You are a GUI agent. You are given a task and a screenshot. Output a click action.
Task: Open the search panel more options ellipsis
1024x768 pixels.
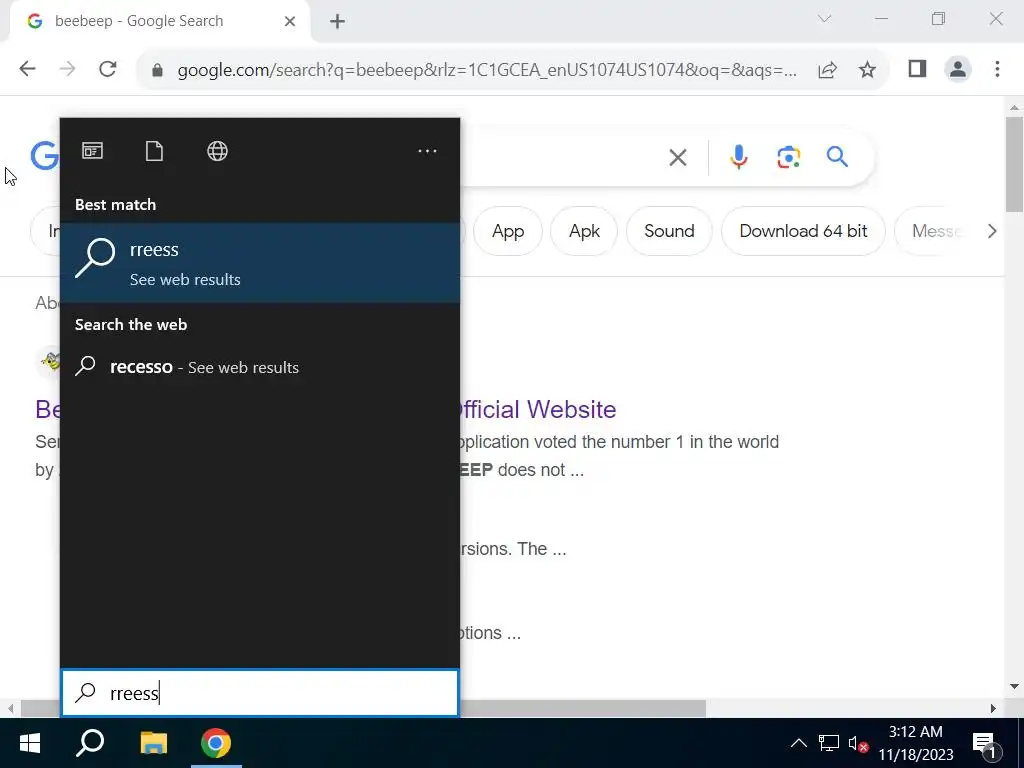427,151
